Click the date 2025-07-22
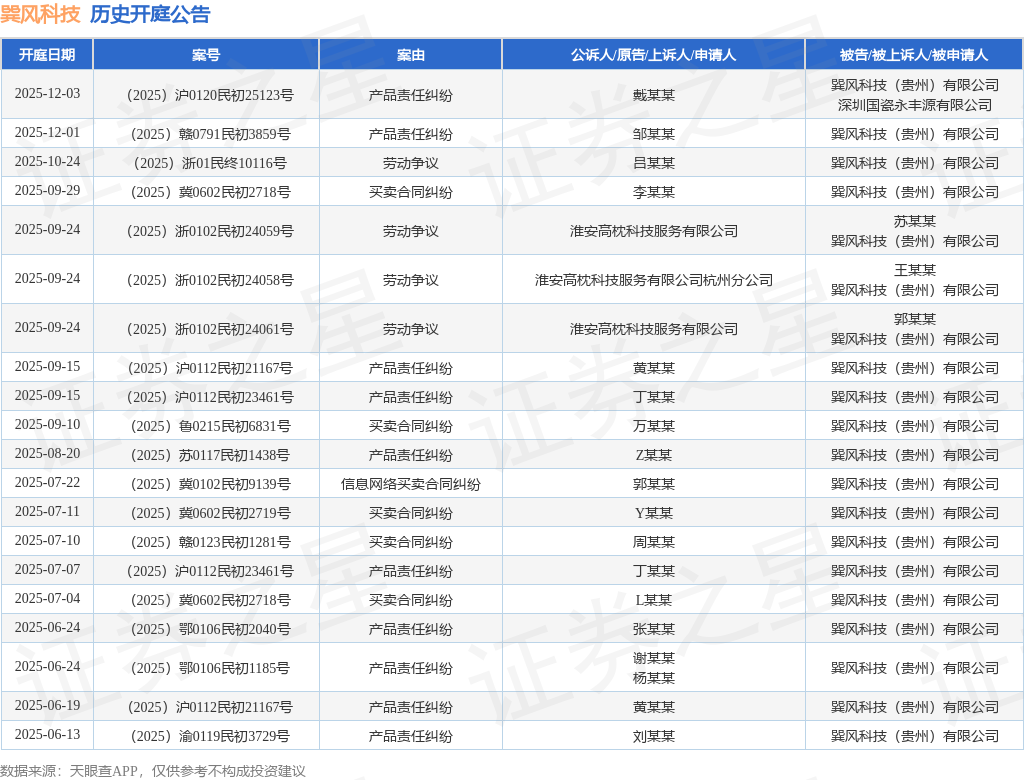The height and width of the screenshot is (780, 1024). point(47,483)
